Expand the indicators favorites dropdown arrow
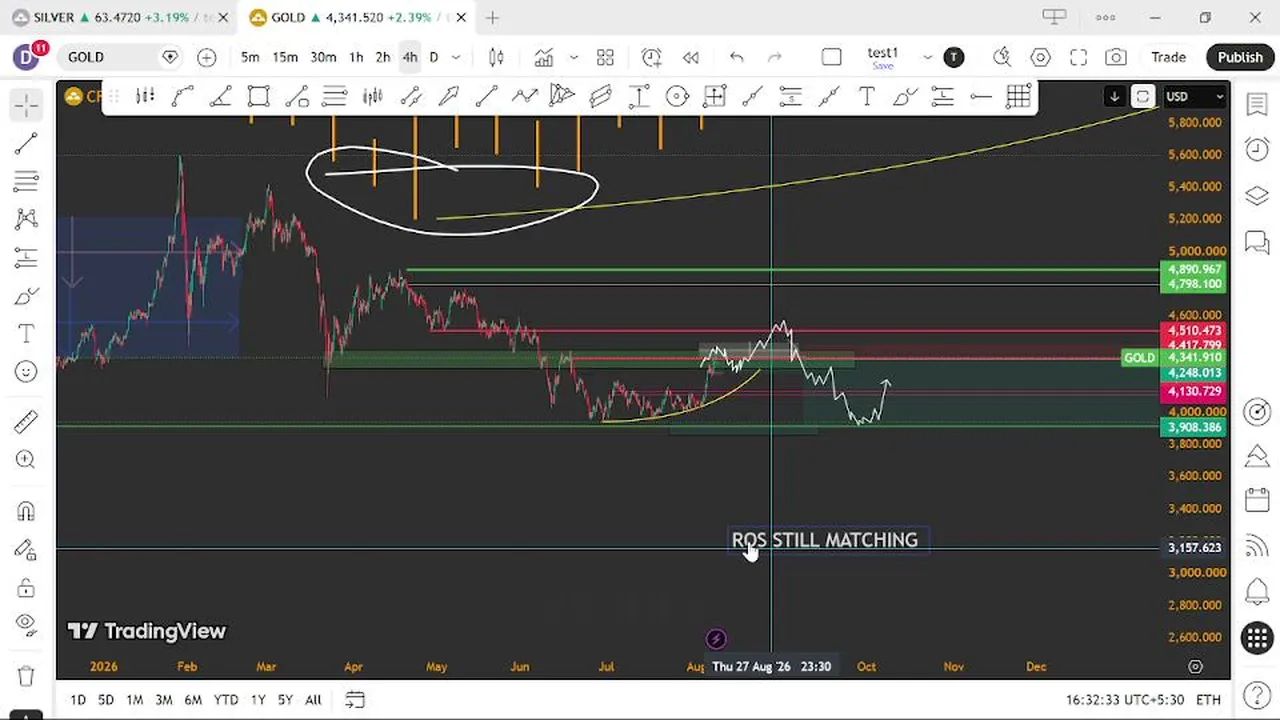The height and width of the screenshot is (720, 1280). click(574, 57)
